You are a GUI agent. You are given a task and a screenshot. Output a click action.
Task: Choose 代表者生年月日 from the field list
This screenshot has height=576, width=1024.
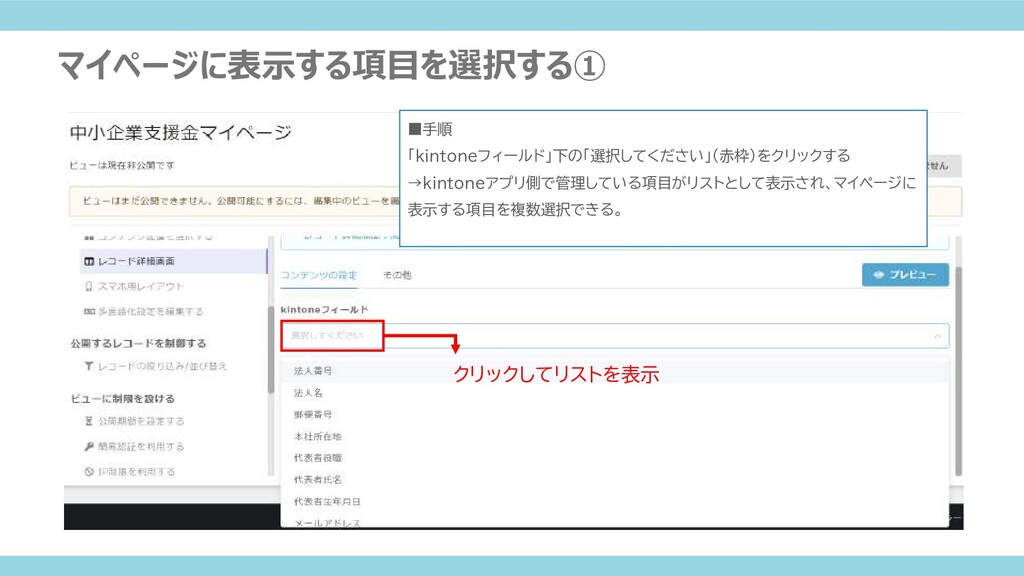[614, 502]
